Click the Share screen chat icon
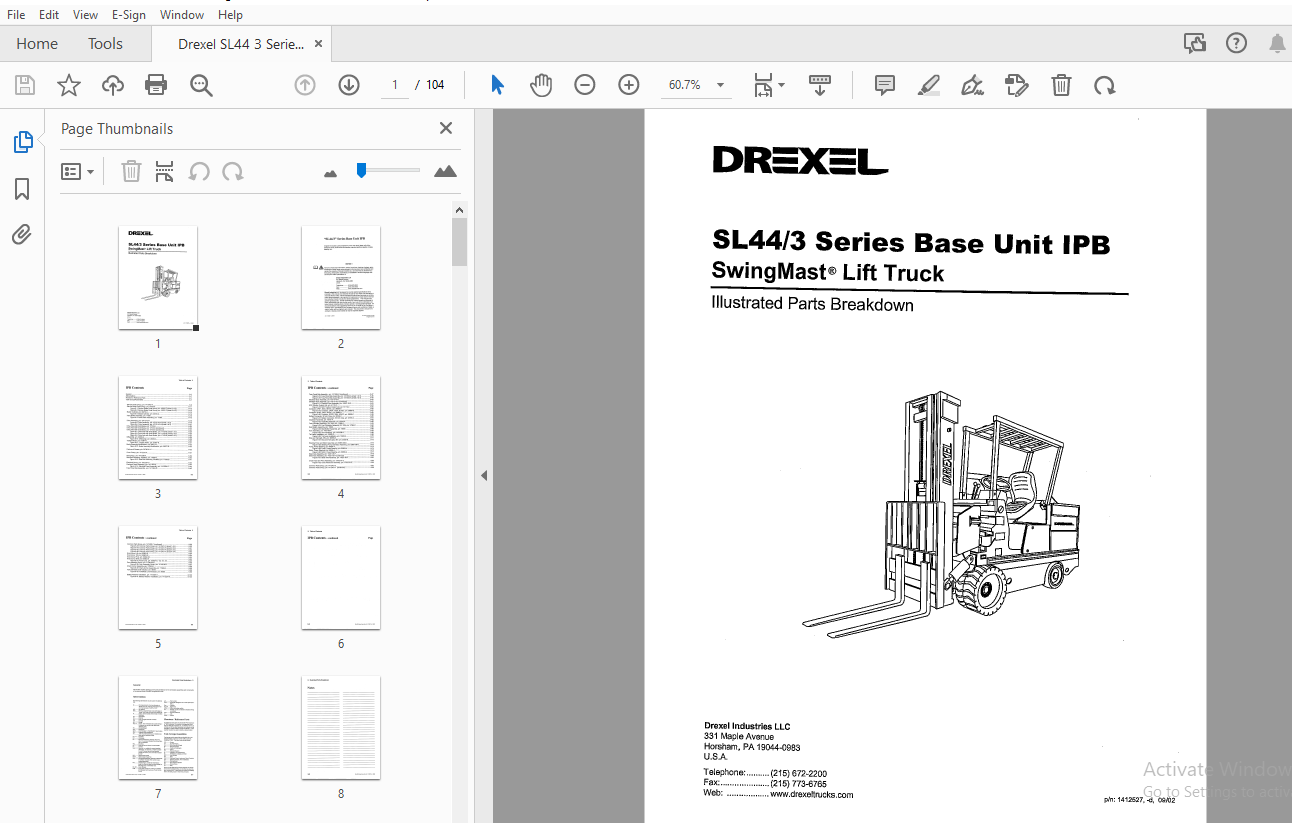1292x823 pixels. pyautogui.click(x=1194, y=43)
